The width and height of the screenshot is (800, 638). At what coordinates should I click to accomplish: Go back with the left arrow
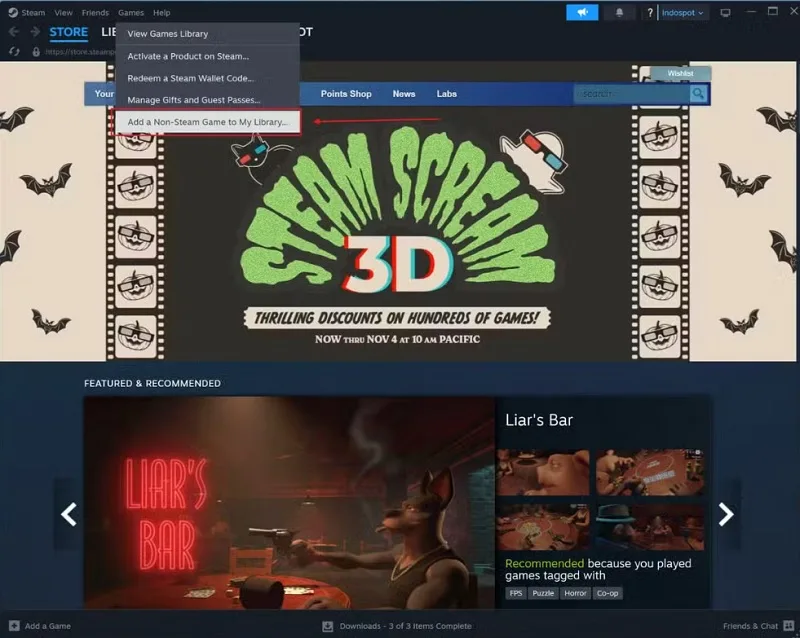[14, 32]
